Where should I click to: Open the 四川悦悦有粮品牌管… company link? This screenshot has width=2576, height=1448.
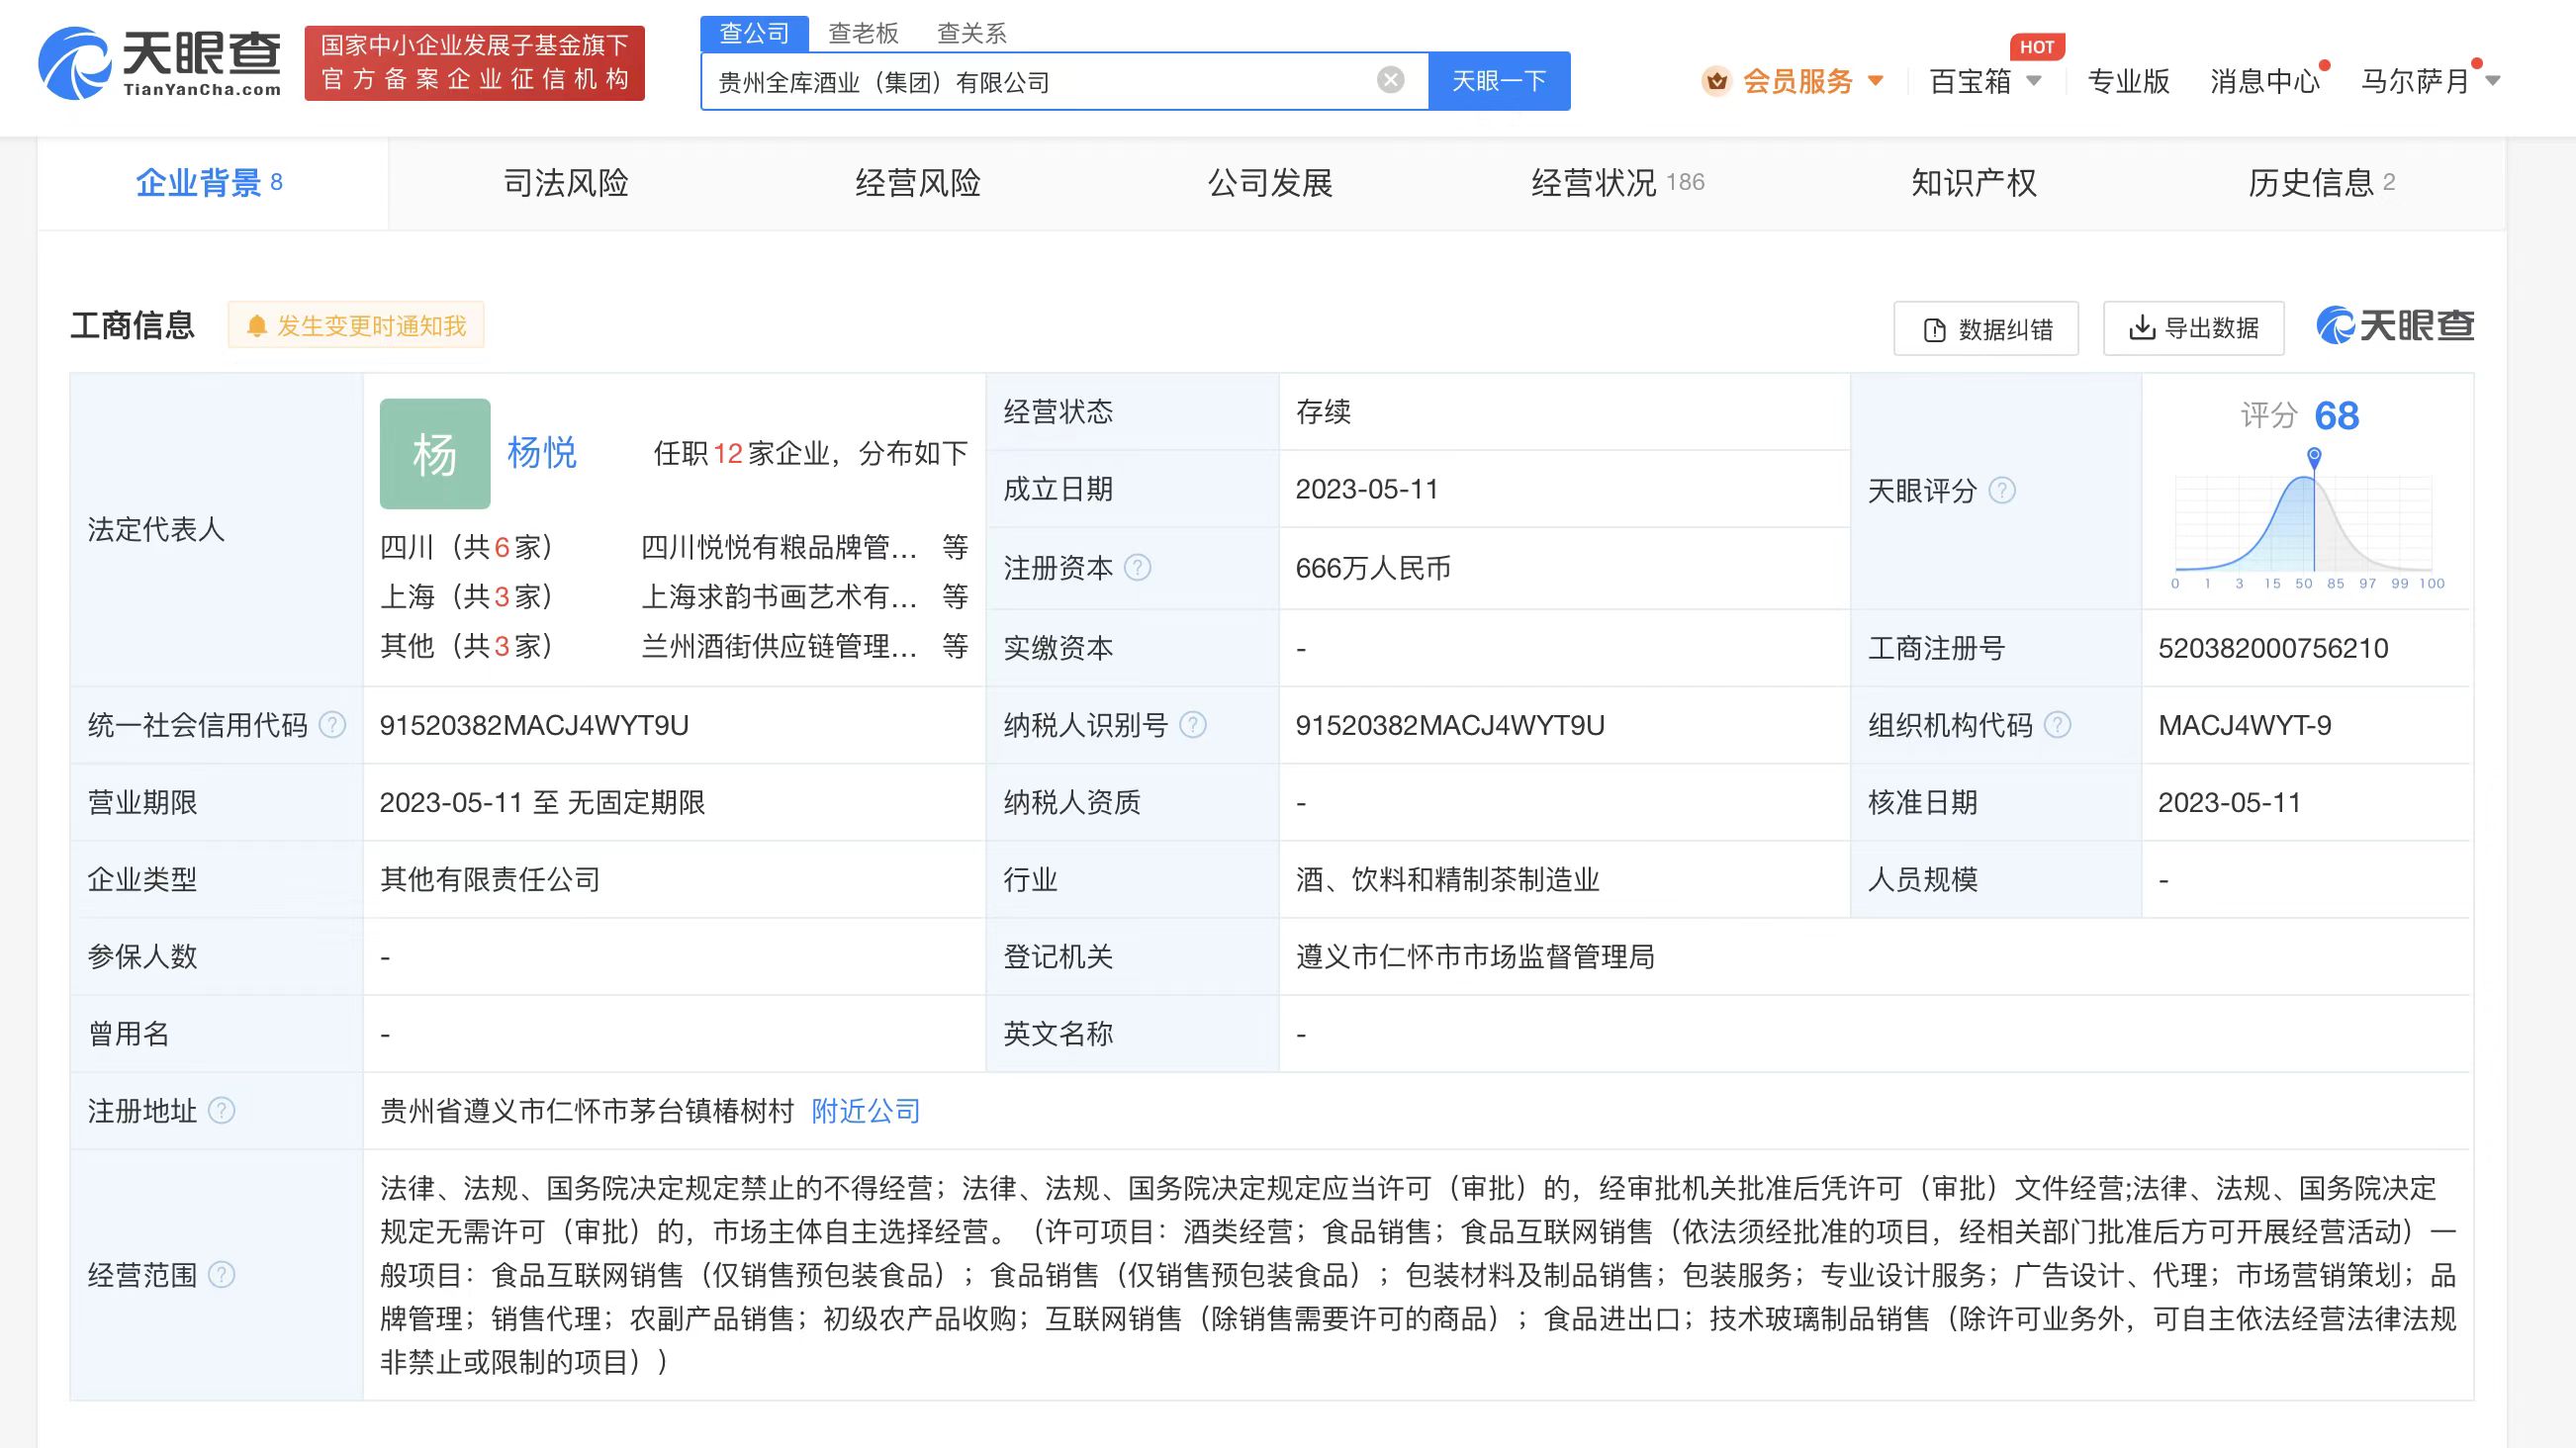(779, 547)
